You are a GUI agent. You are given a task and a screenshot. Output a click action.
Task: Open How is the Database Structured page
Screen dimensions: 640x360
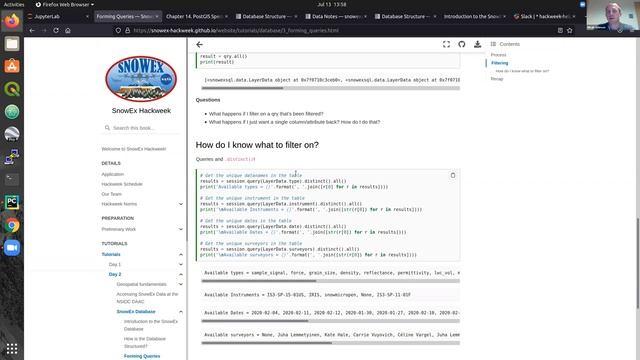(x=144, y=342)
